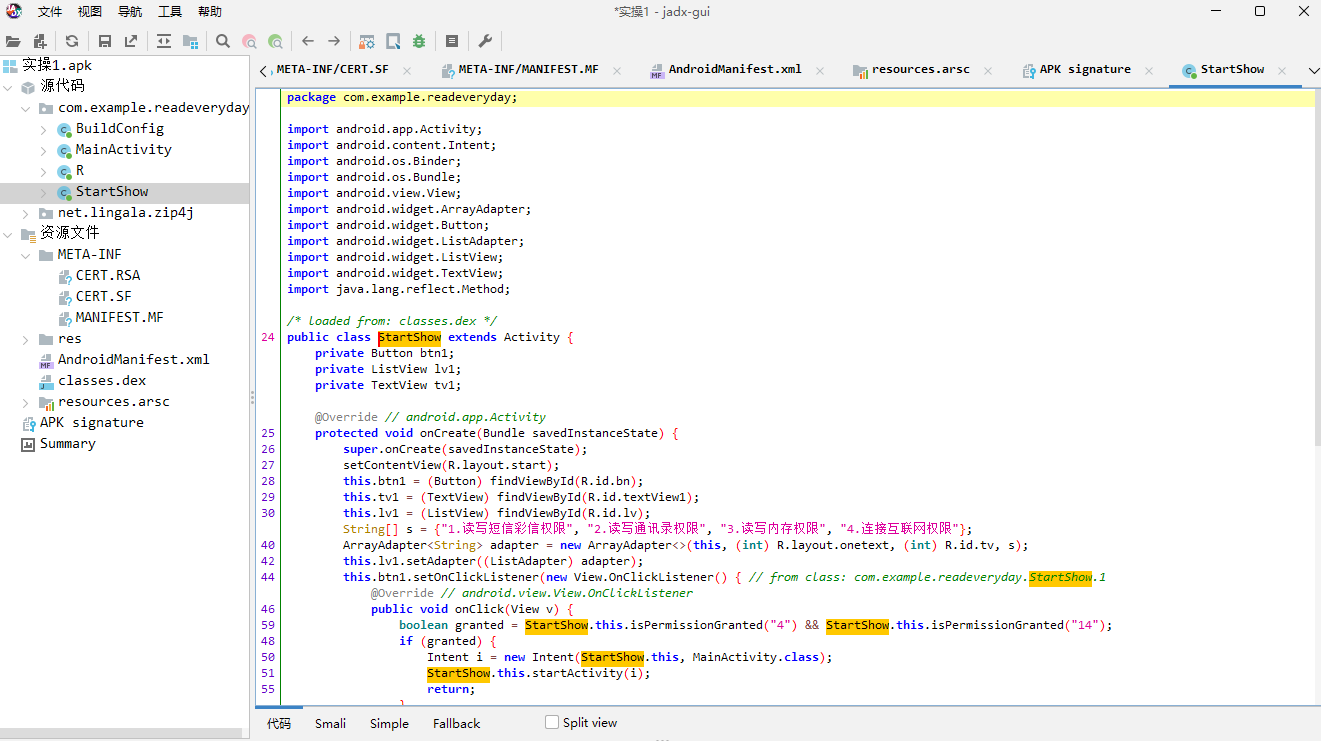
Task: Expand the resources.arsc tree node
Action: pos(25,402)
